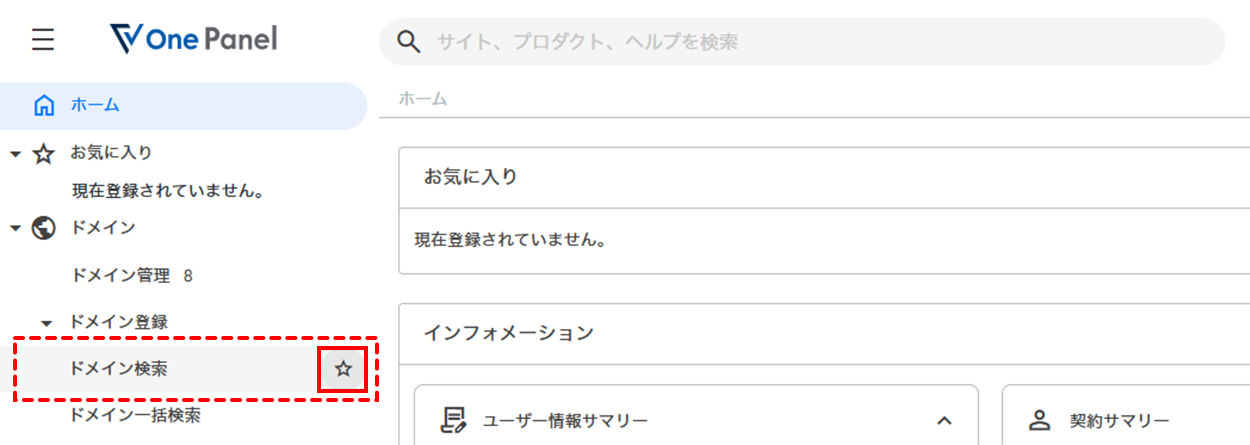
Task: Collapse the ユーザー情報サマリー panel chevron
Action: (x=944, y=420)
